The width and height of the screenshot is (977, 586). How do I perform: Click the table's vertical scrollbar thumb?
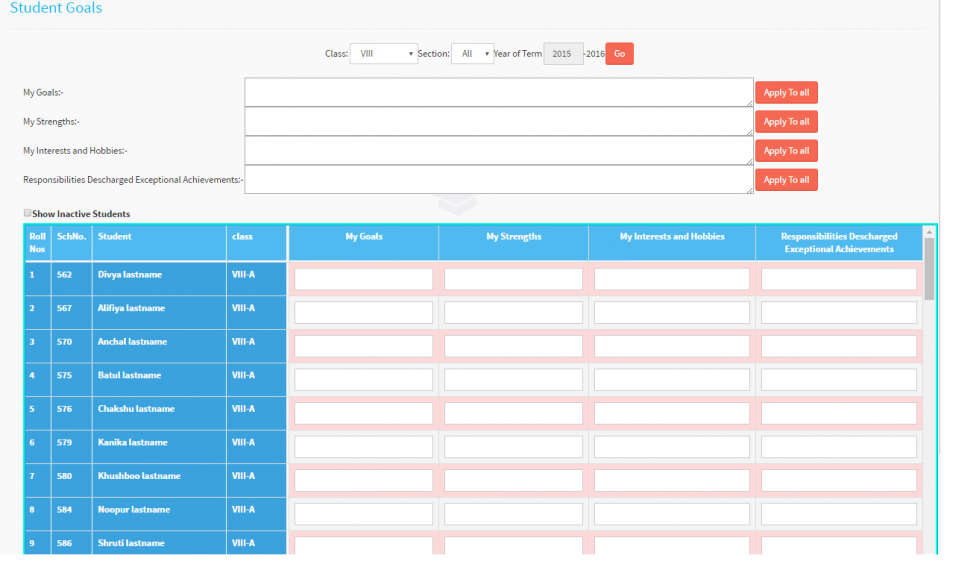click(929, 268)
